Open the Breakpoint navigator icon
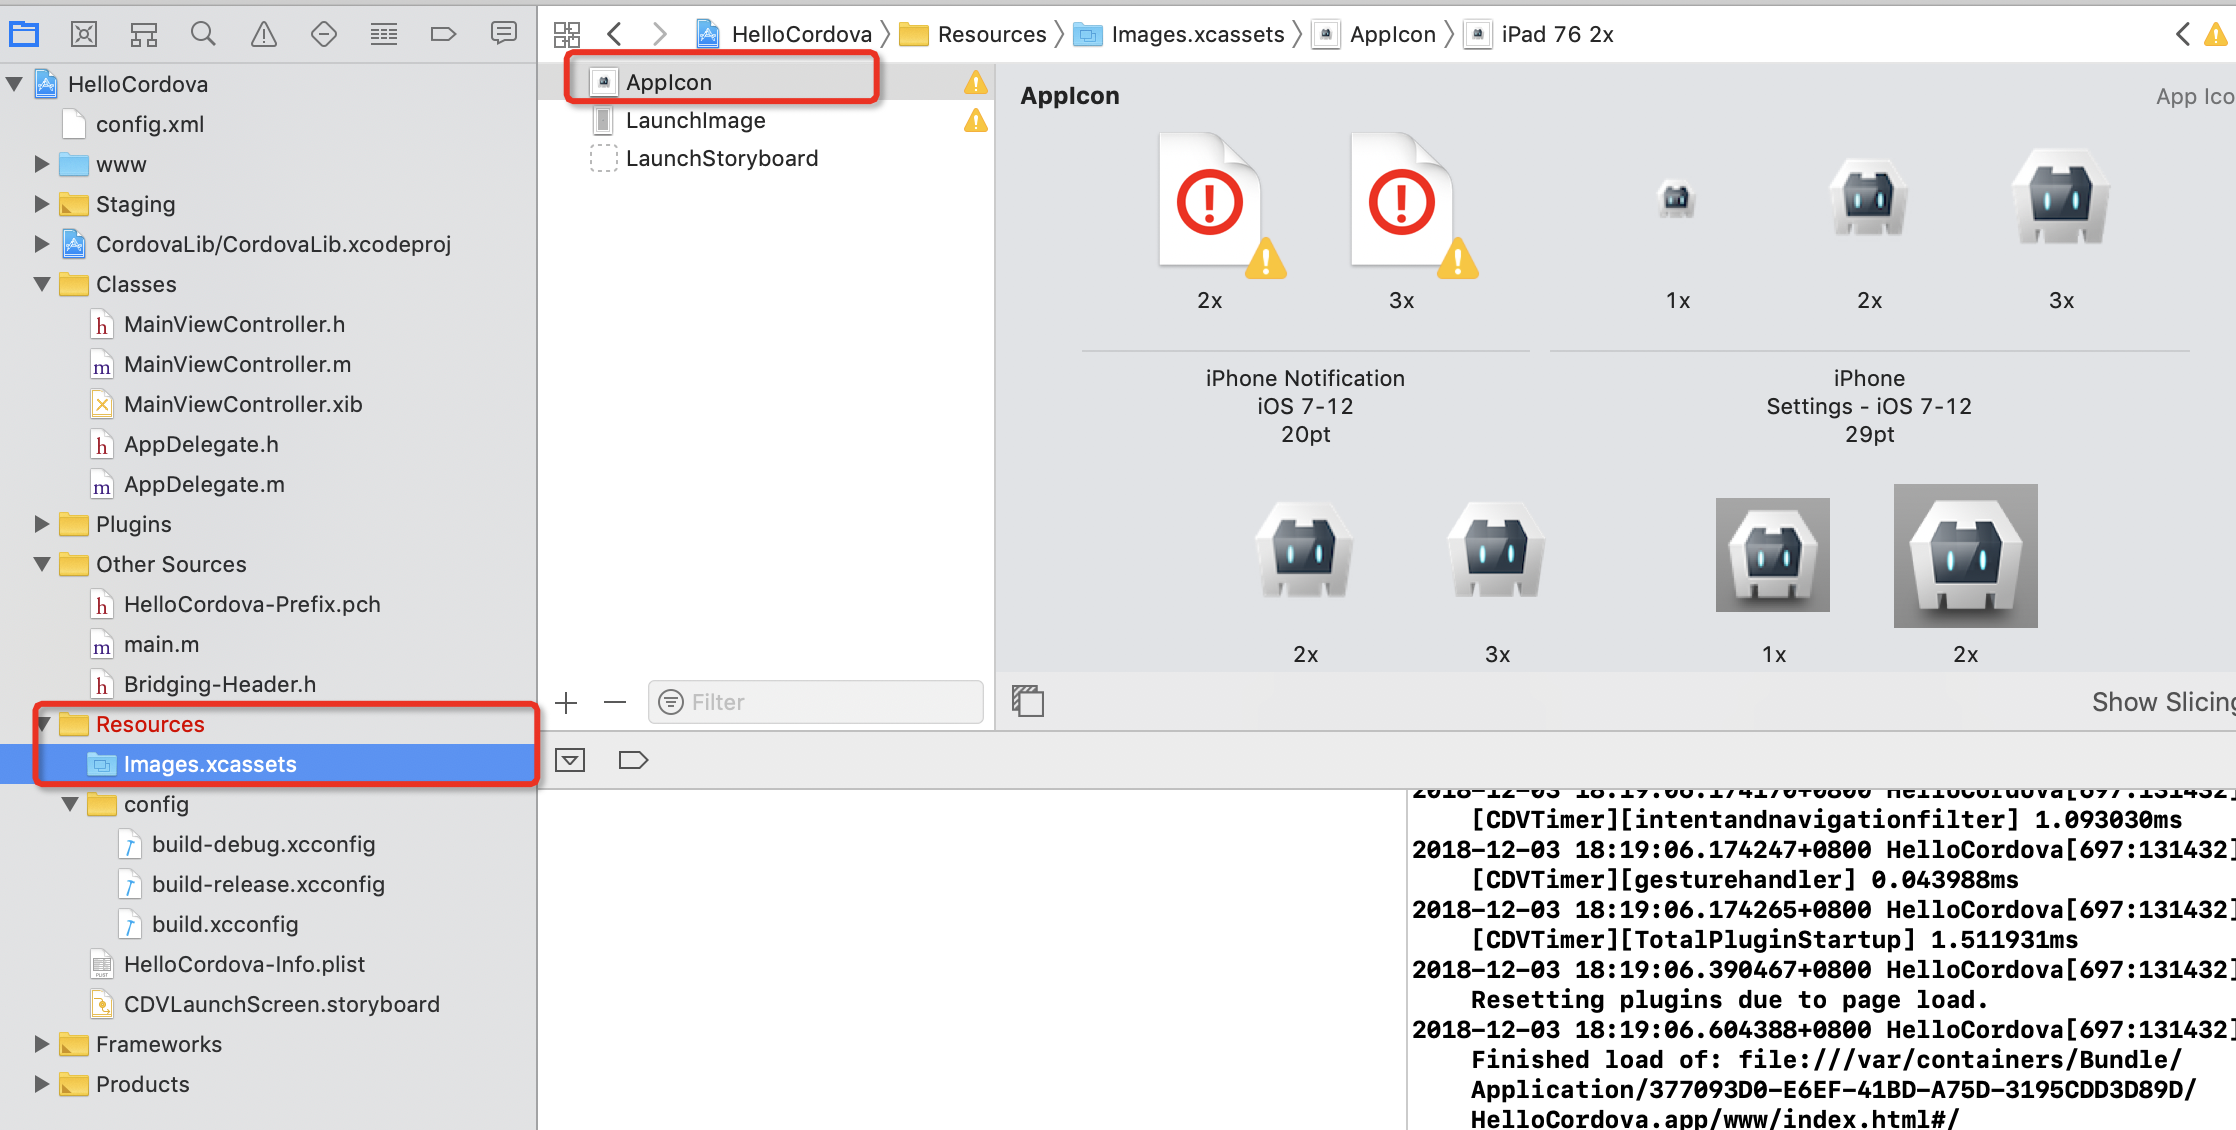This screenshot has width=2236, height=1130. click(x=443, y=34)
